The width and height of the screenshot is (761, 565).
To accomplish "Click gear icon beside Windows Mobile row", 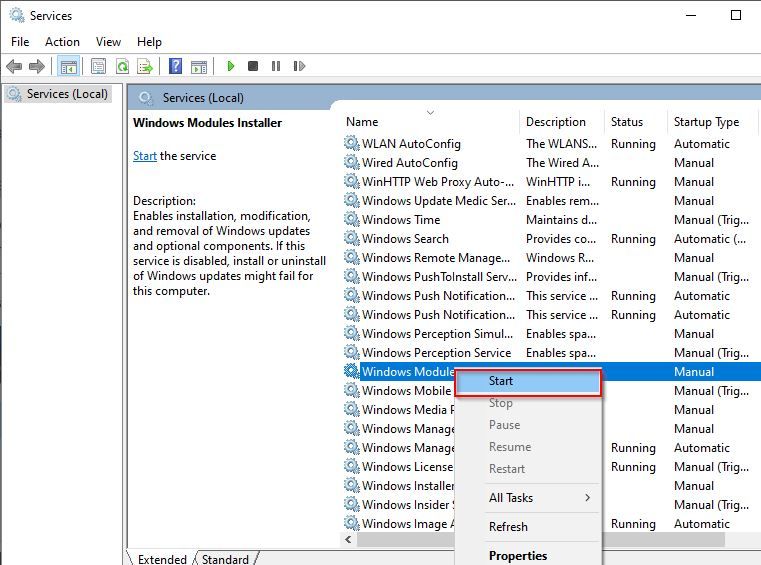I will click(351, 390).
